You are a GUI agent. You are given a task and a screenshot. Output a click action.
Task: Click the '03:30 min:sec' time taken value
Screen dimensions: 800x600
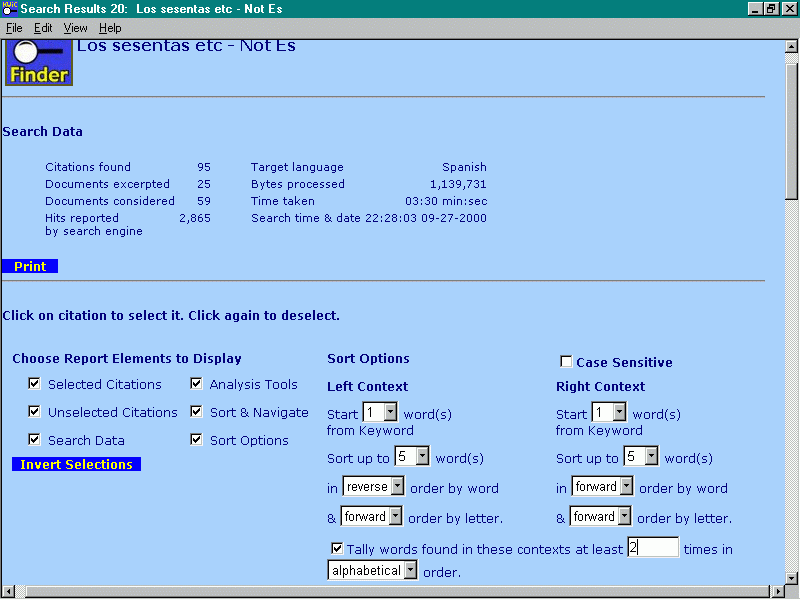446,201
